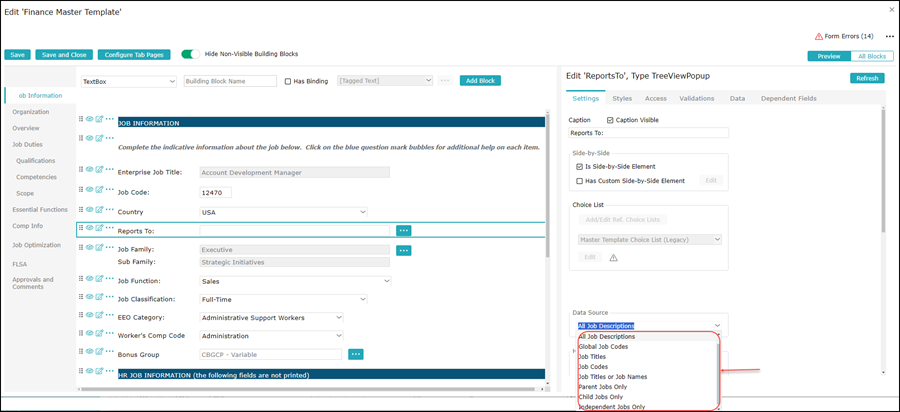Click warning triangle beside Choice List Edit
The image size is (900, 412).
tap(613, 258)
